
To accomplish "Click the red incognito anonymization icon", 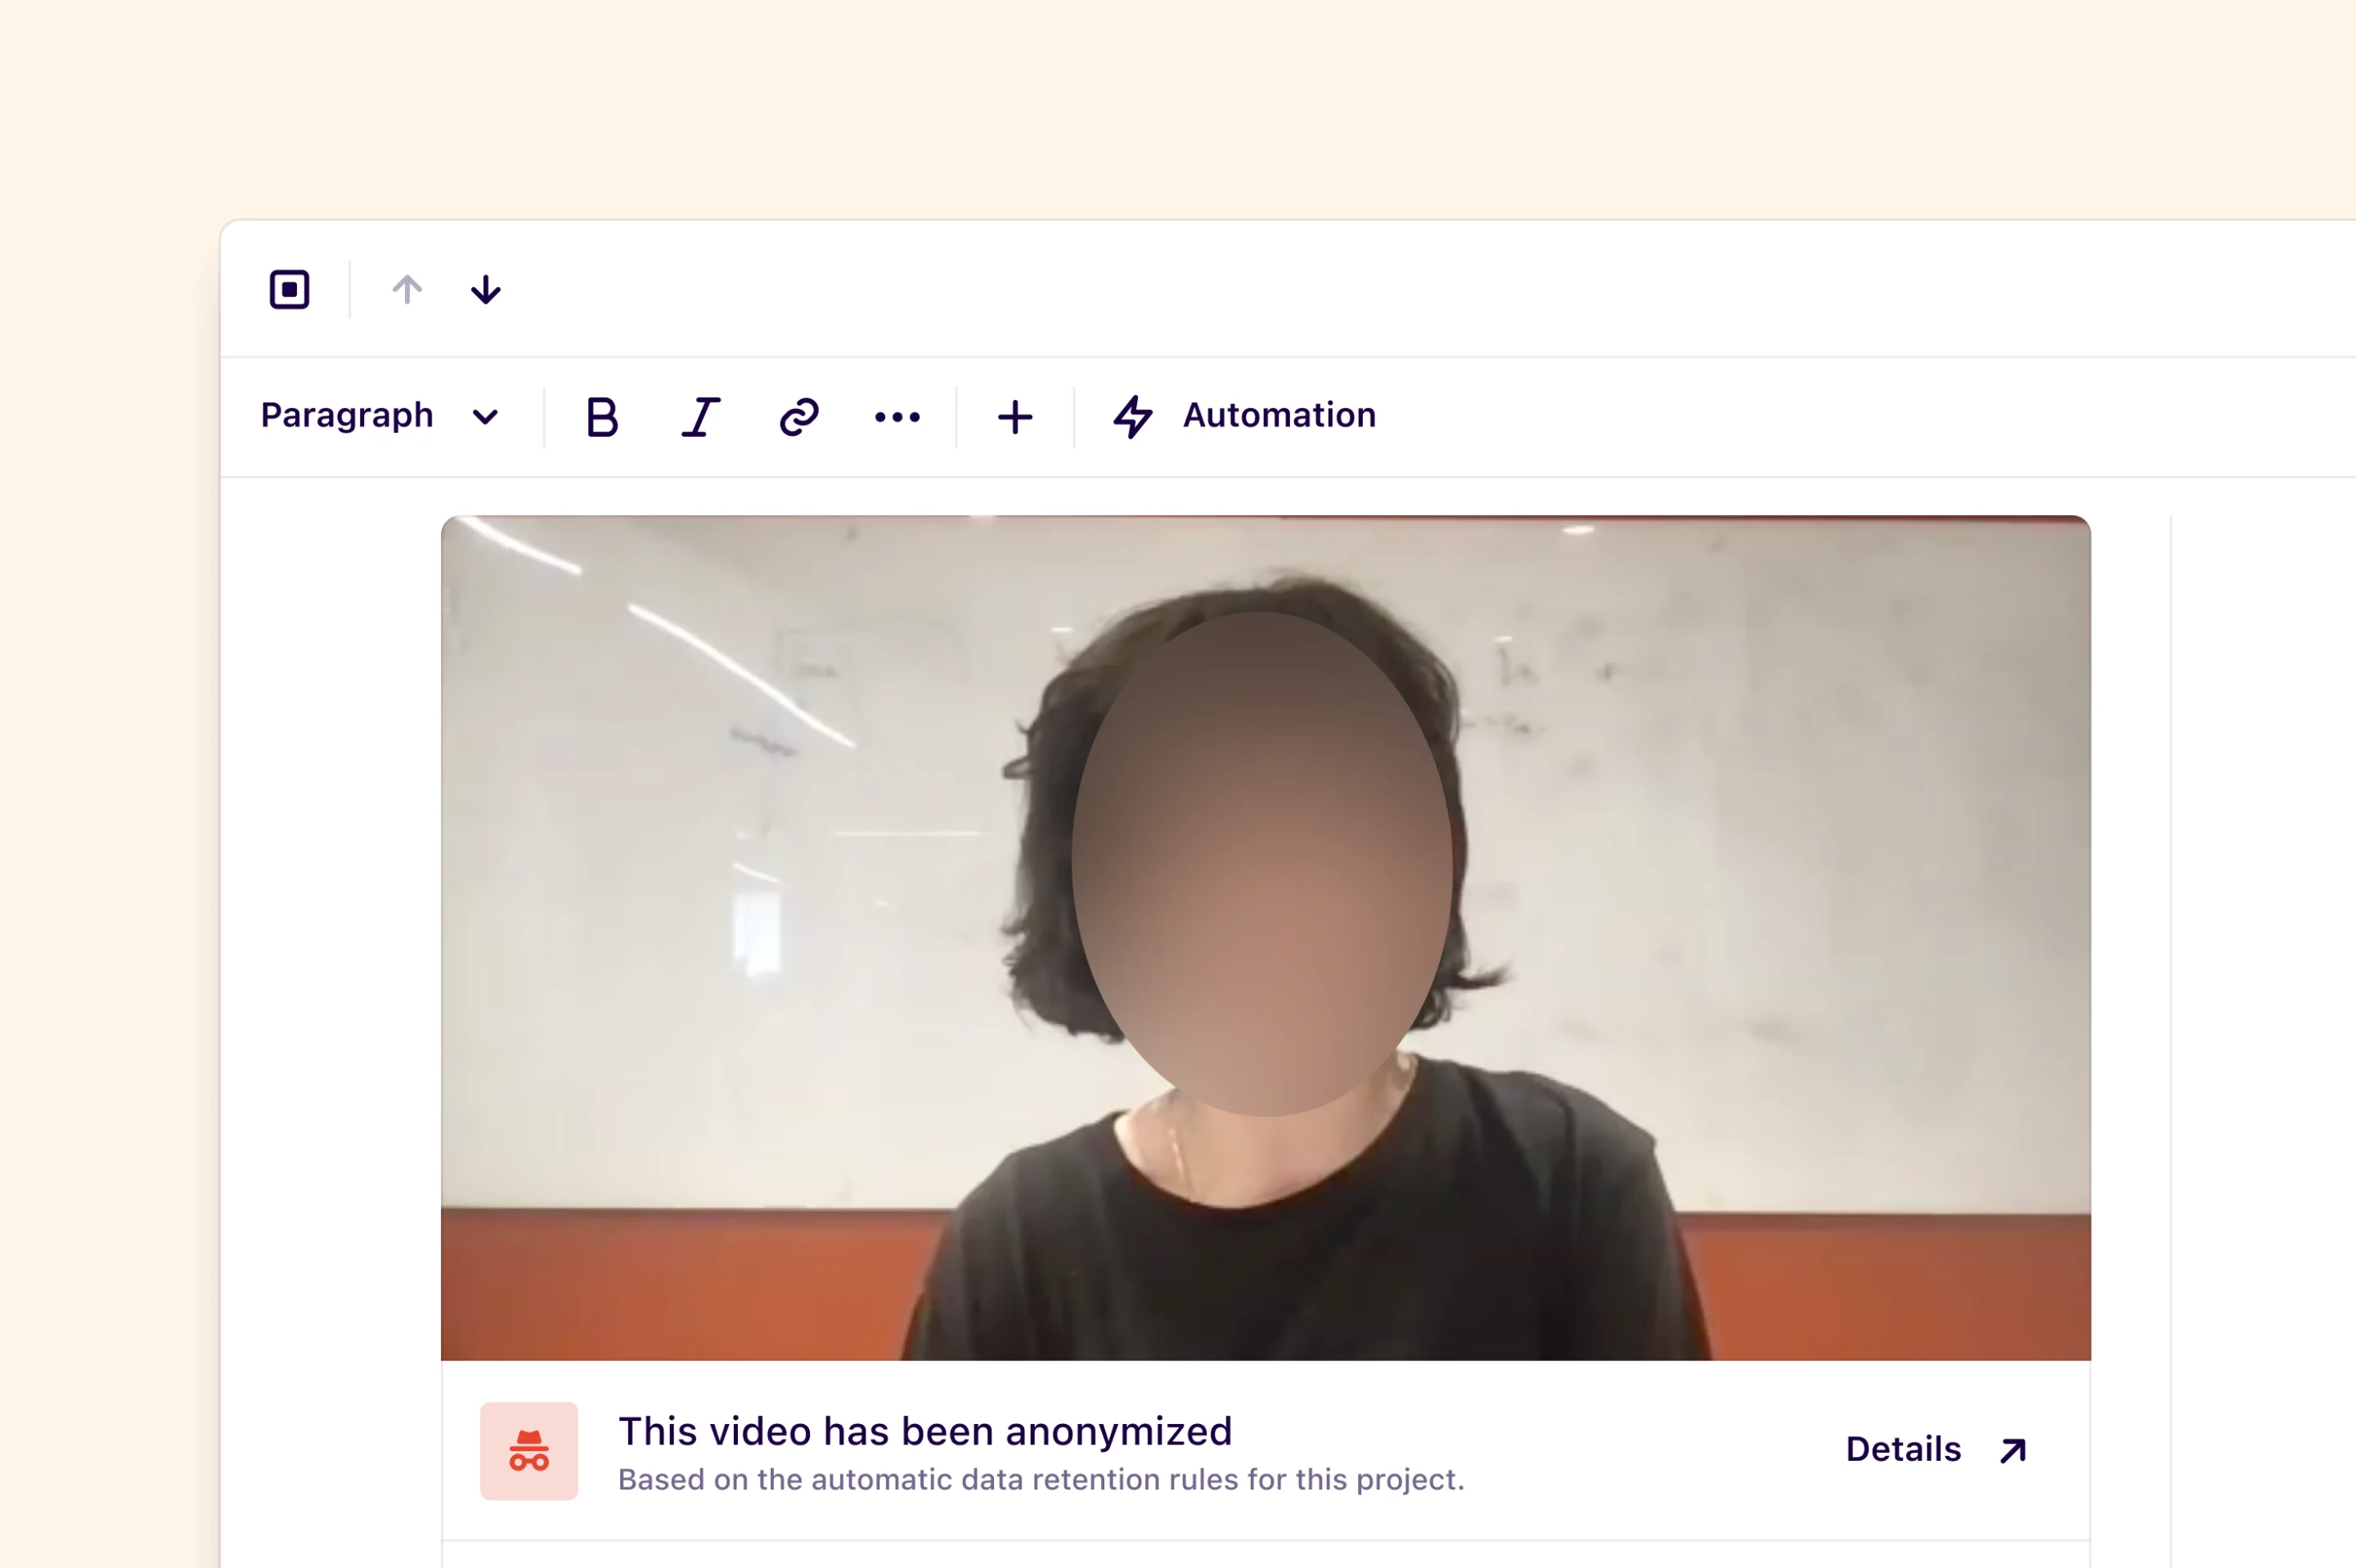I will 529,1451.
